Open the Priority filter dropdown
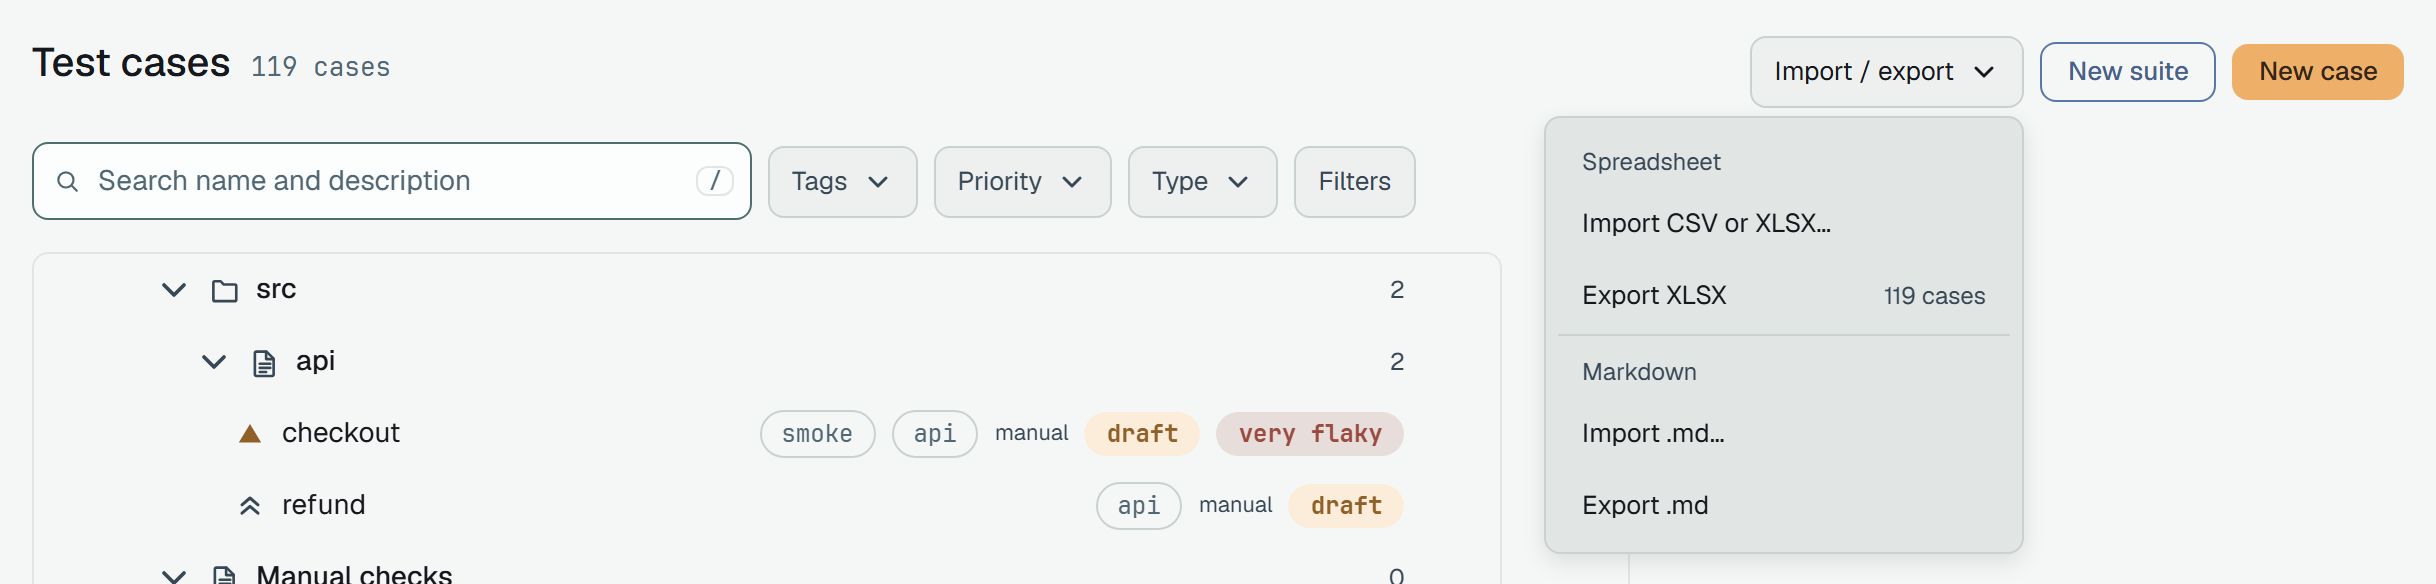 point(1022,182)
